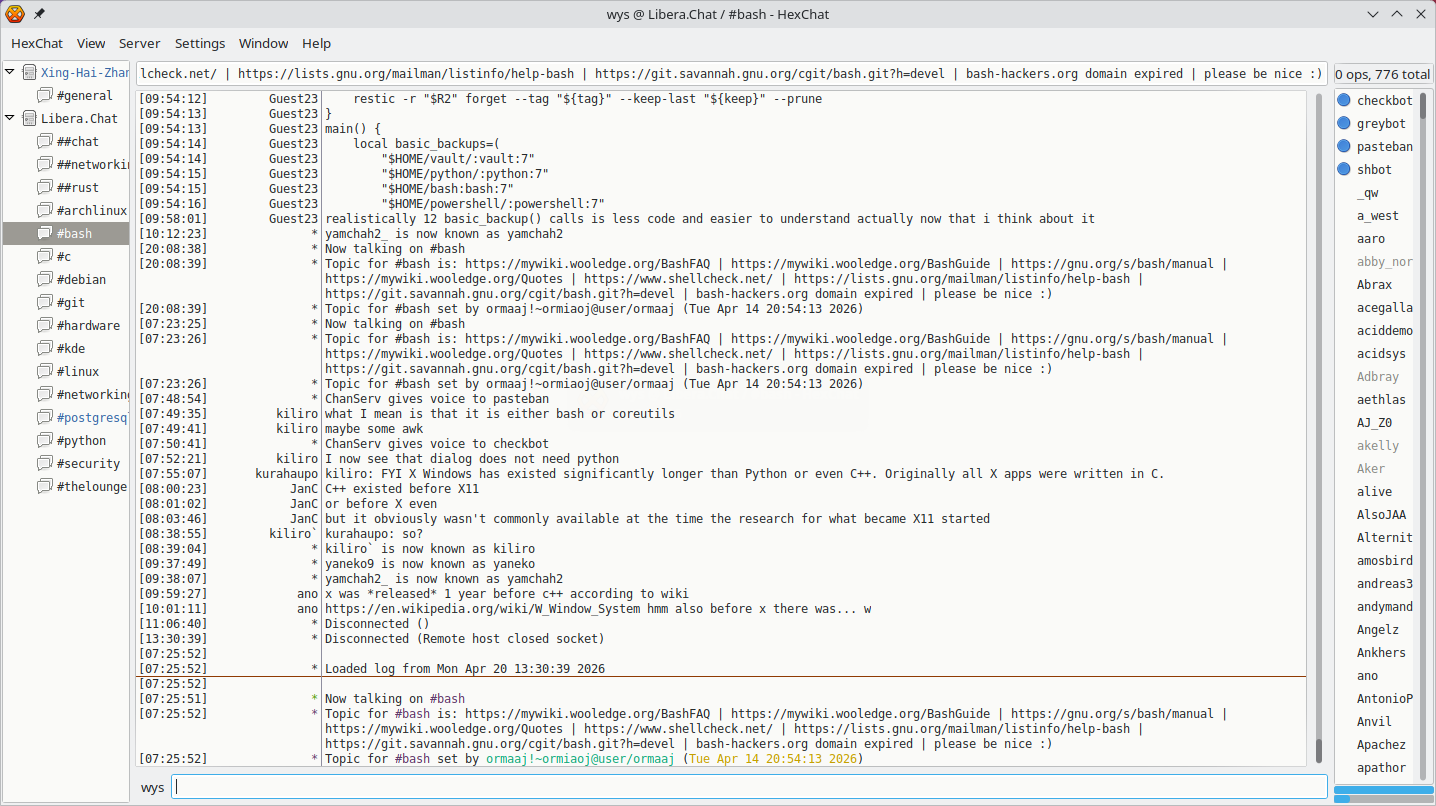Select the #thelounge channel icon
This screenshot has height=806, width=1436.
click(45, 486)
